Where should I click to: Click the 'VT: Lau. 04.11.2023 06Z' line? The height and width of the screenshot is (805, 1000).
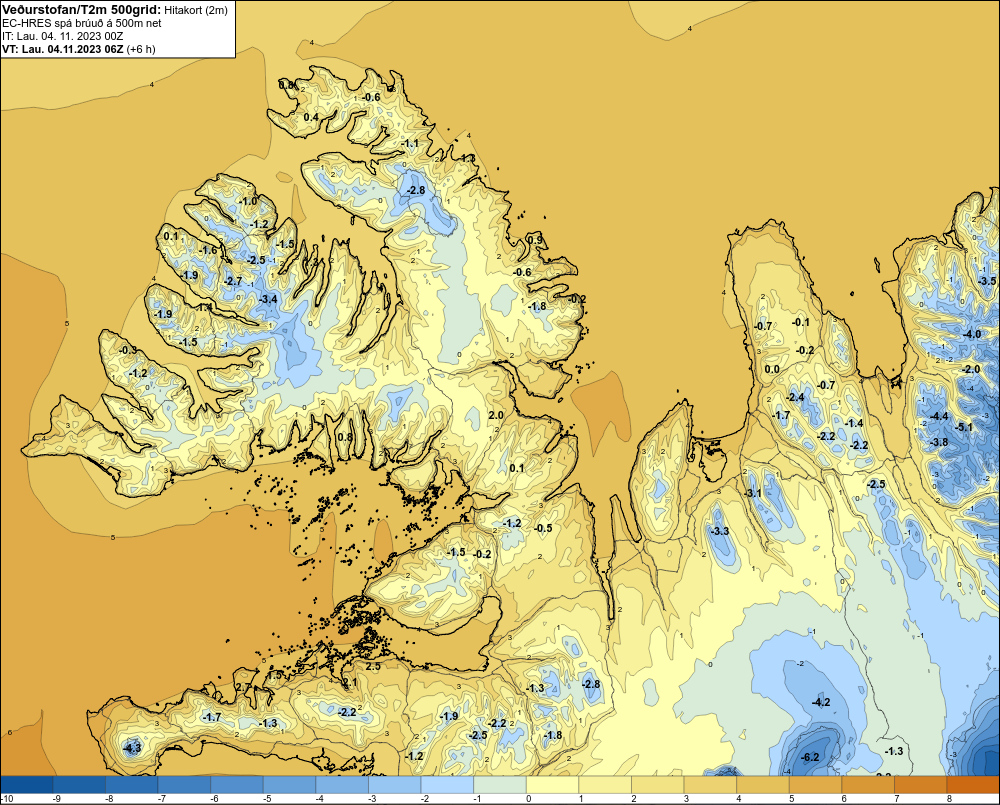pyautogui.click(x=63, y=49)
